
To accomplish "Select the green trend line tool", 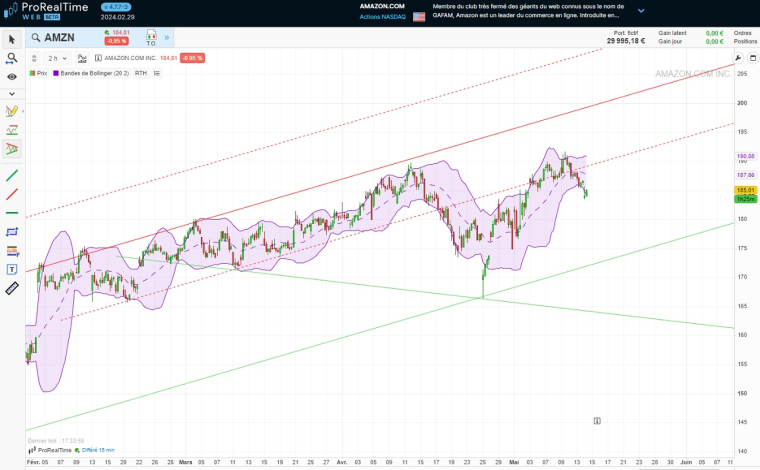I will [x=12, y=175].
